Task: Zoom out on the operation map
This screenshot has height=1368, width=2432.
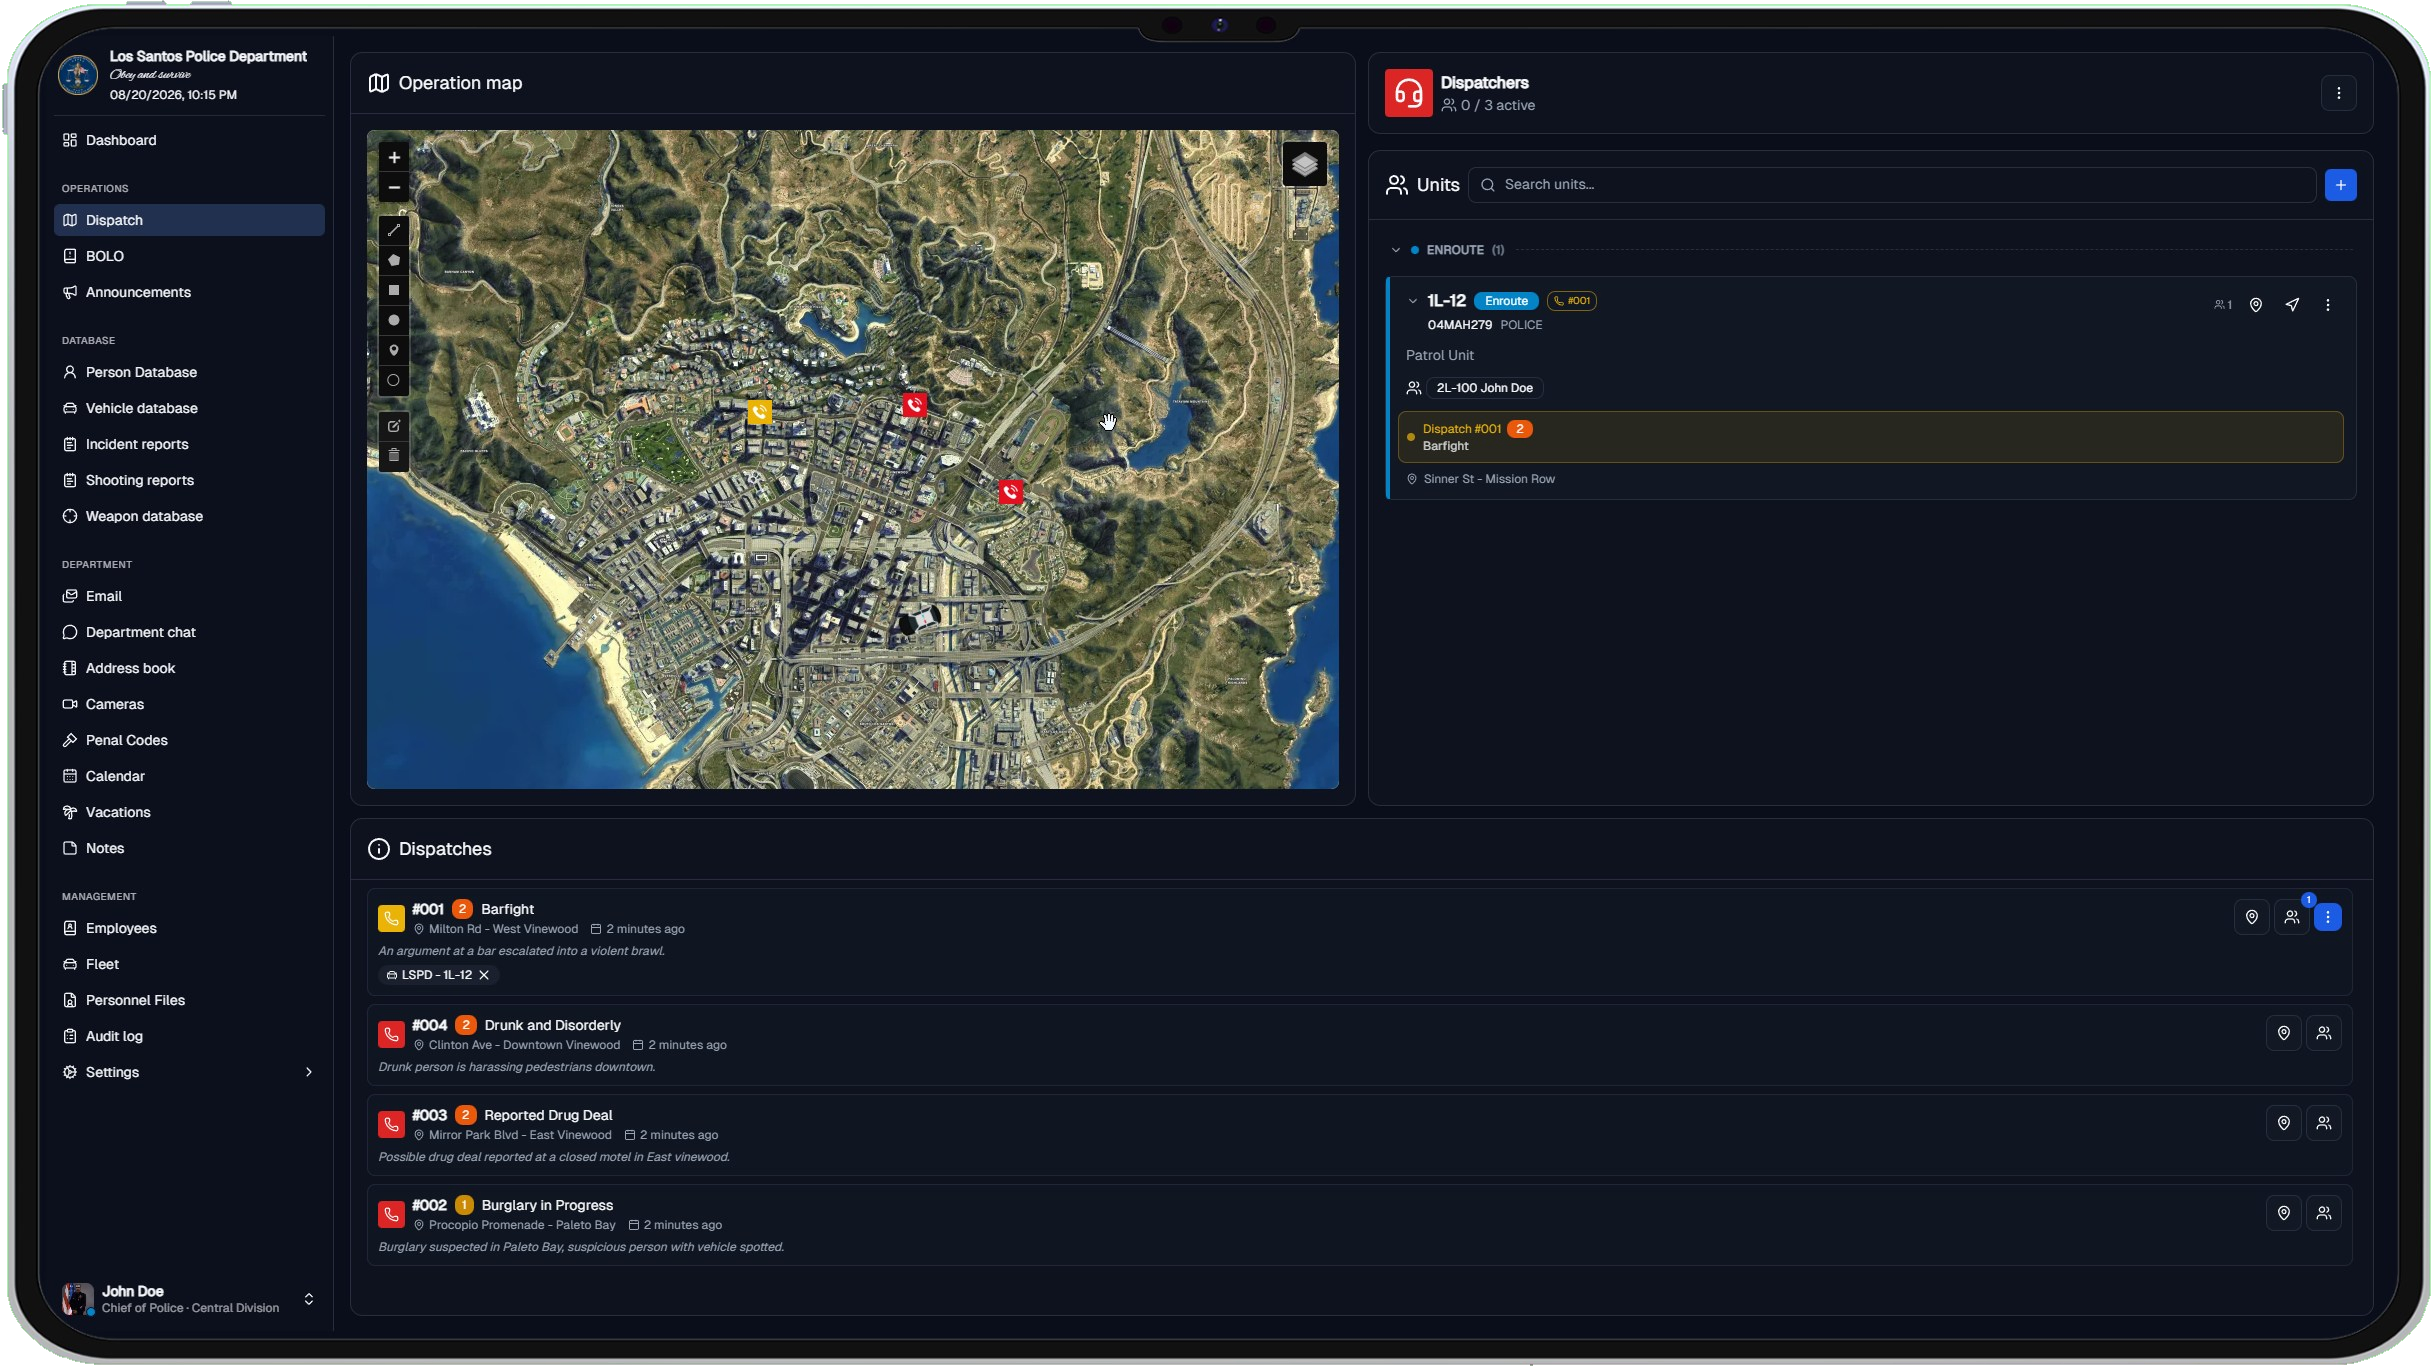Action: click(394, 188)
